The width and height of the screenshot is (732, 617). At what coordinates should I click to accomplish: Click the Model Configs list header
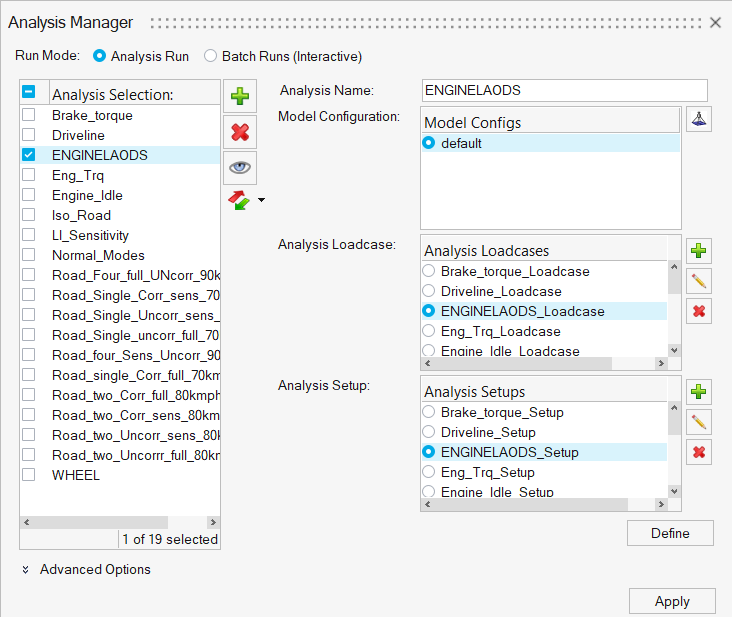pyautogui.click(x=551, y=122)
